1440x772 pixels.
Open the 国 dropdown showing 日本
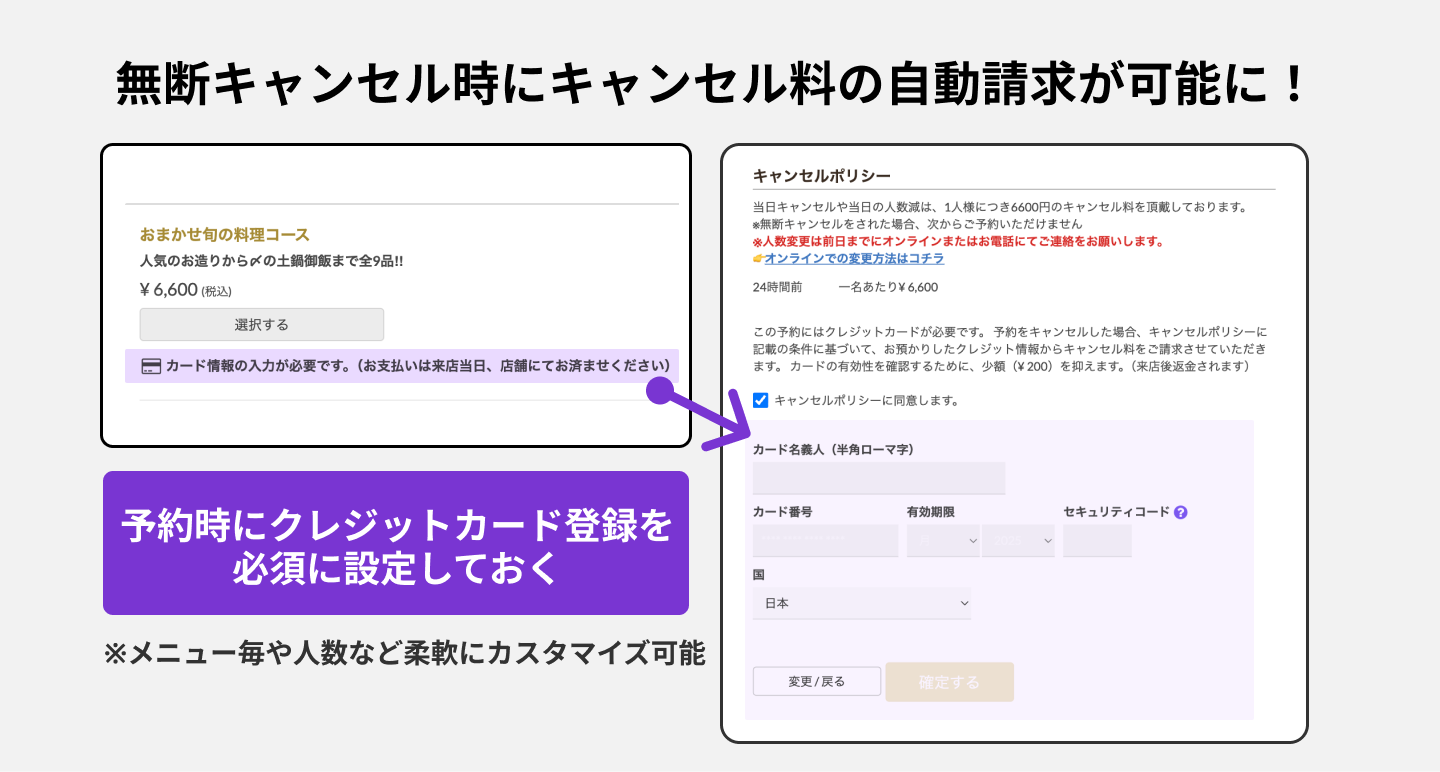(x=862, y=603)
